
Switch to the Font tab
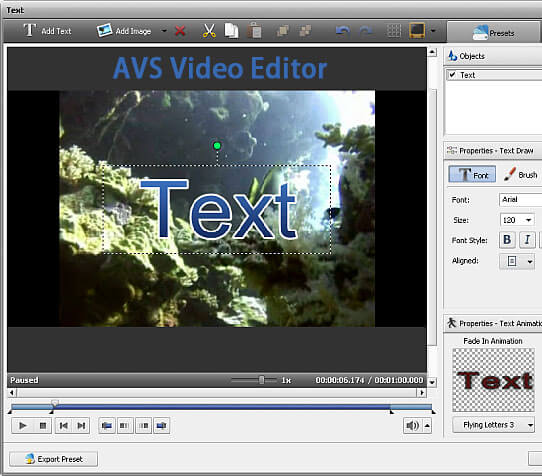pos(472,174)
